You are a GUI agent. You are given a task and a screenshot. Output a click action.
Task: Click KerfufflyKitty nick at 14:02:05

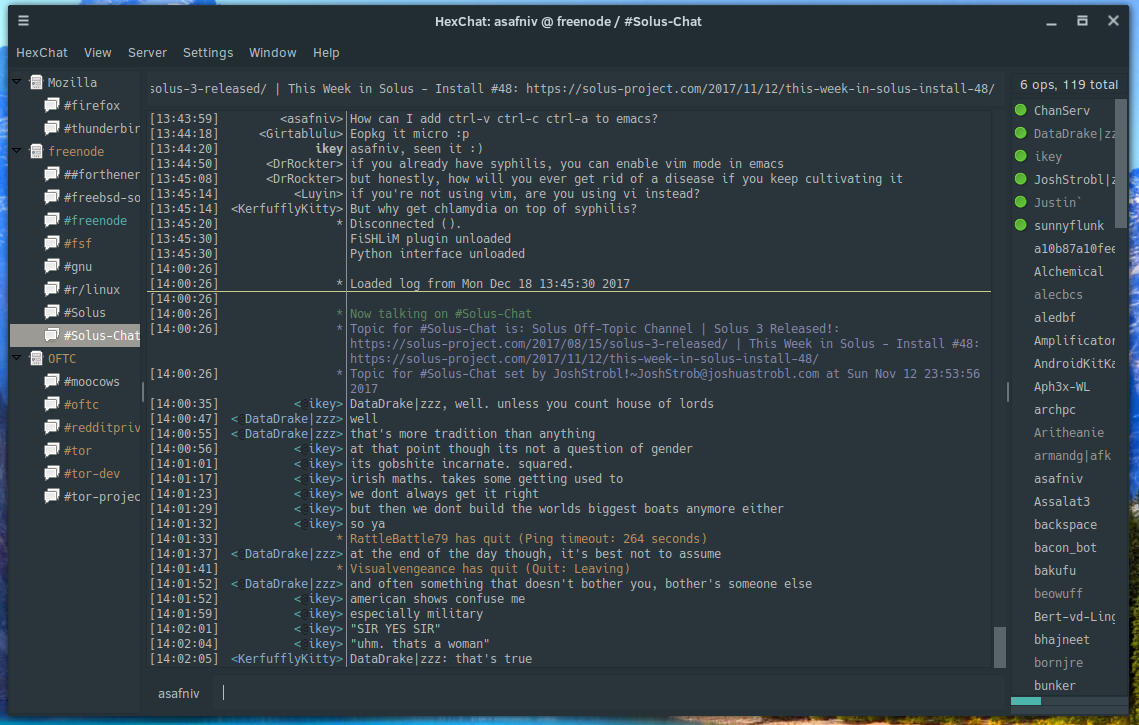286,659
